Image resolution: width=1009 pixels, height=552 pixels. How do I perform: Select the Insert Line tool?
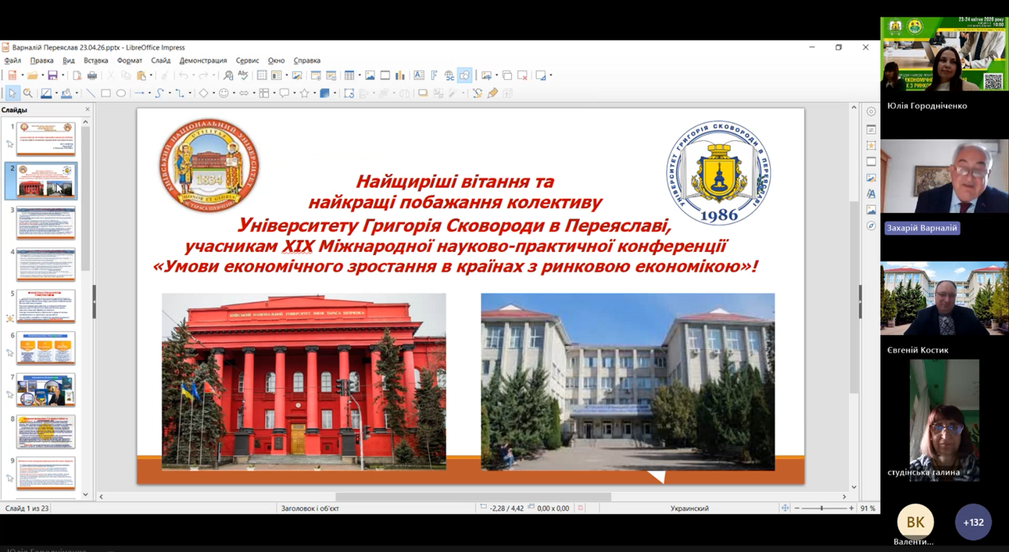pos(91,93)
